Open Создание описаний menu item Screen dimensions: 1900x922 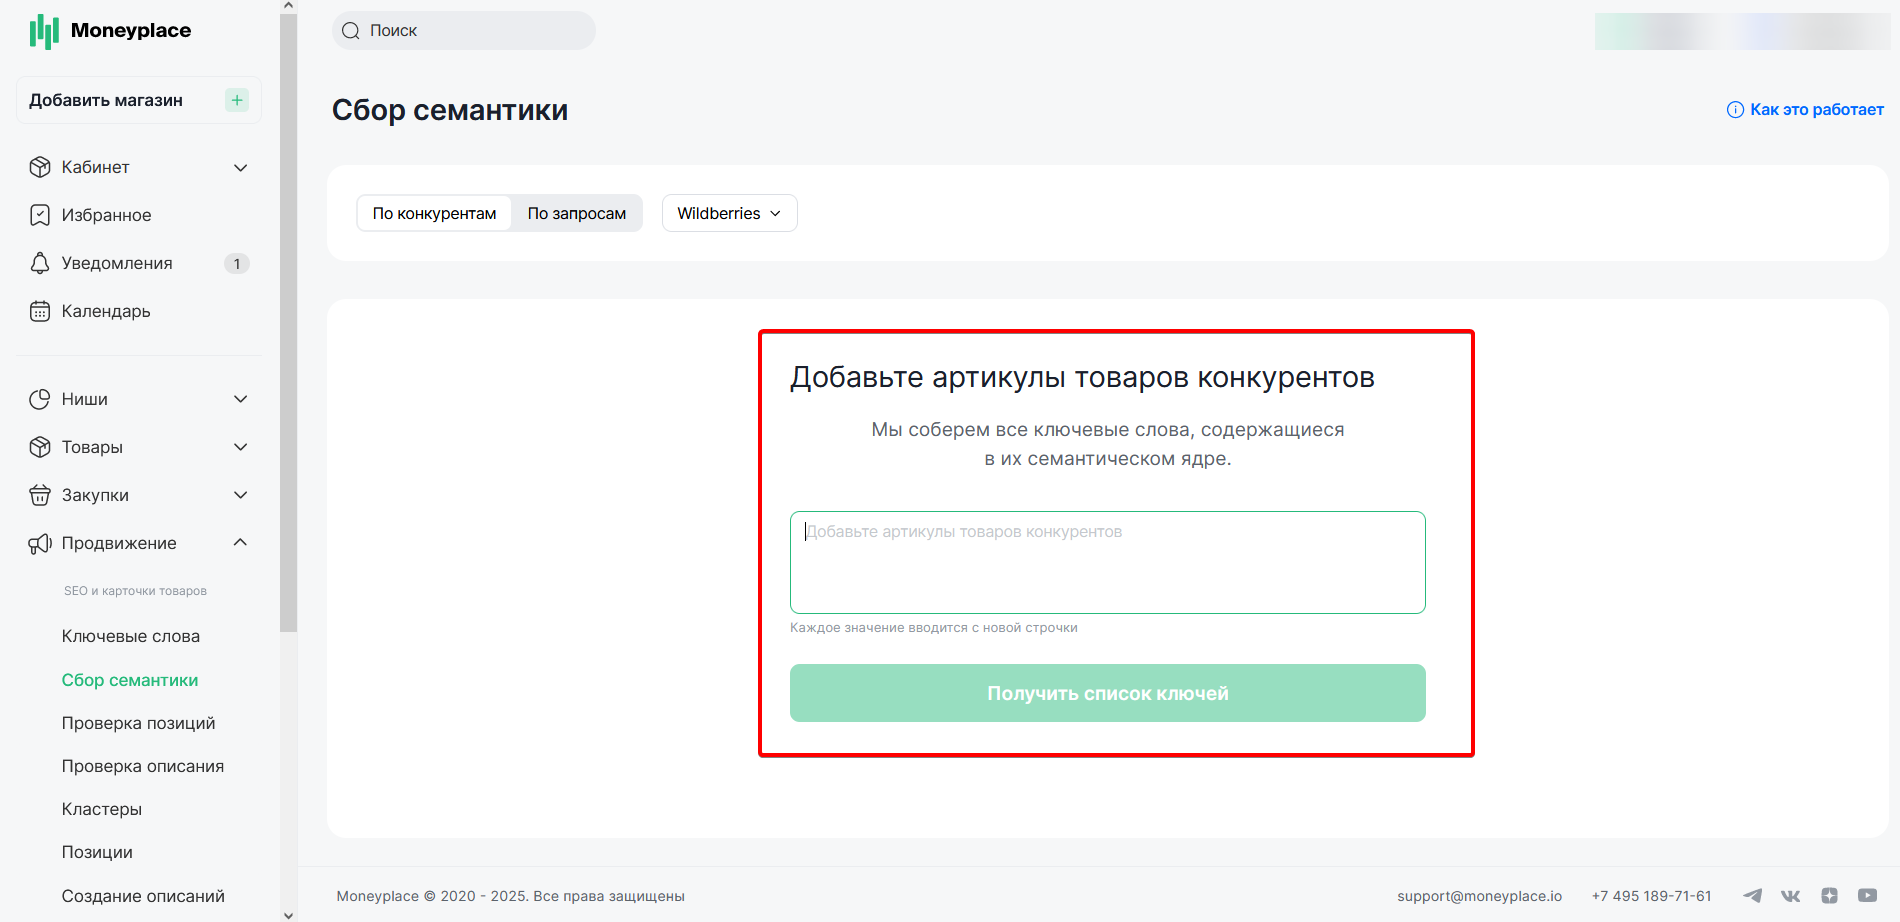[x=143, y=896]
